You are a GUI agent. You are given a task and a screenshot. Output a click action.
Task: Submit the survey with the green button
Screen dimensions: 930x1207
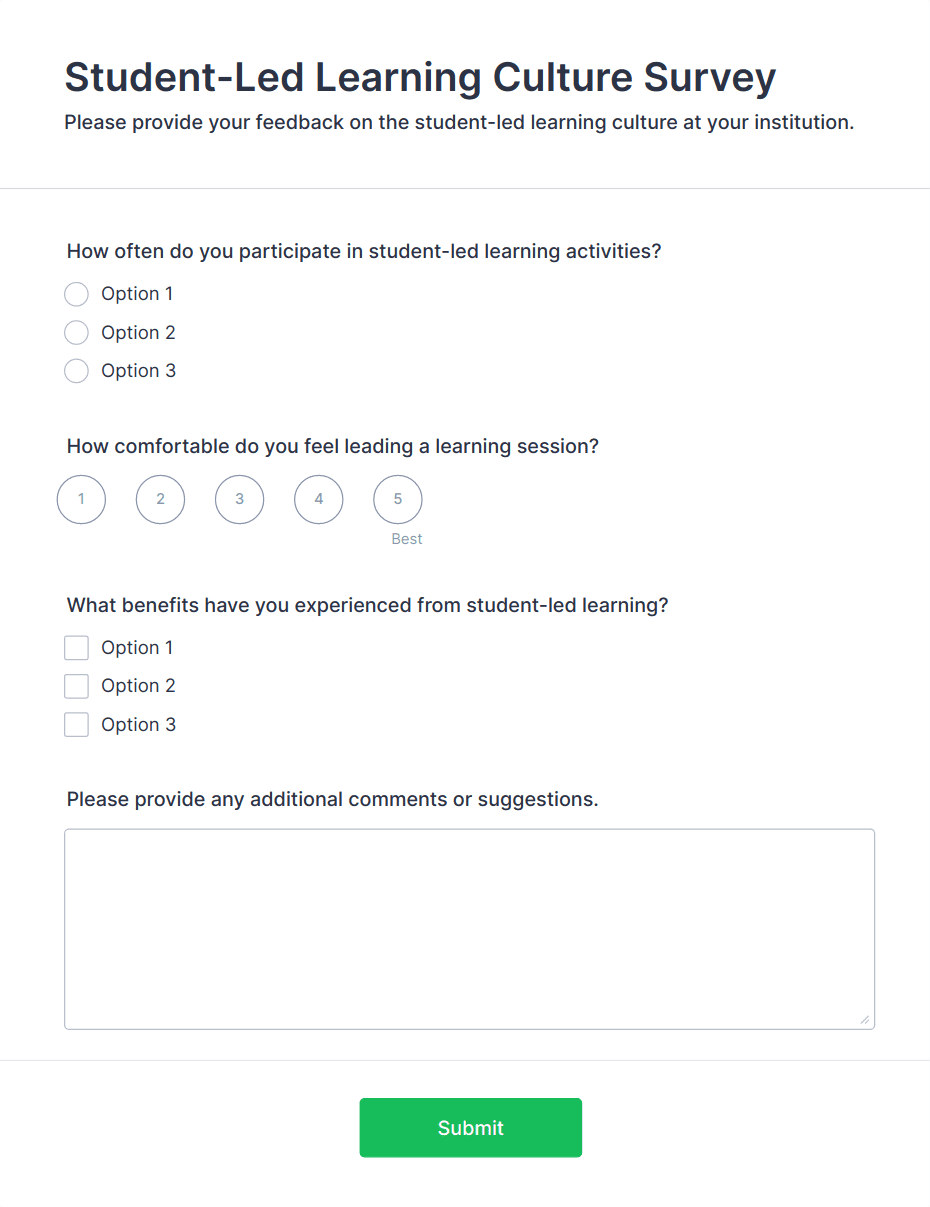(470, 1127)
